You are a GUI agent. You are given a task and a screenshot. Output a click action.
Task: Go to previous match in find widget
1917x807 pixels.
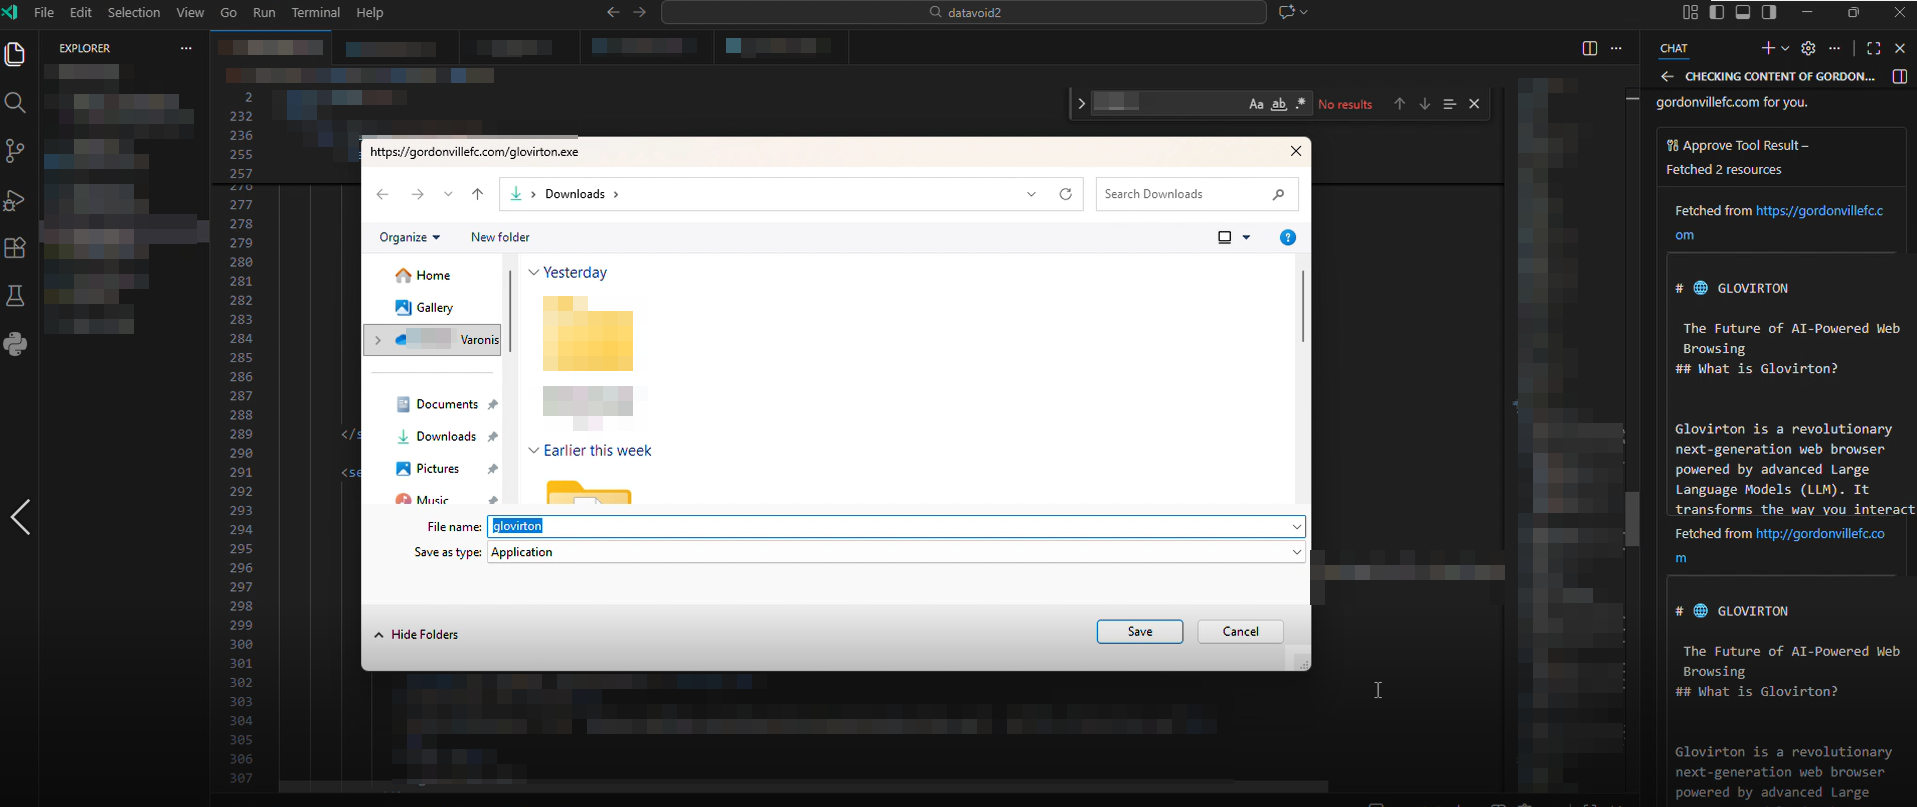click(1399, 104)
